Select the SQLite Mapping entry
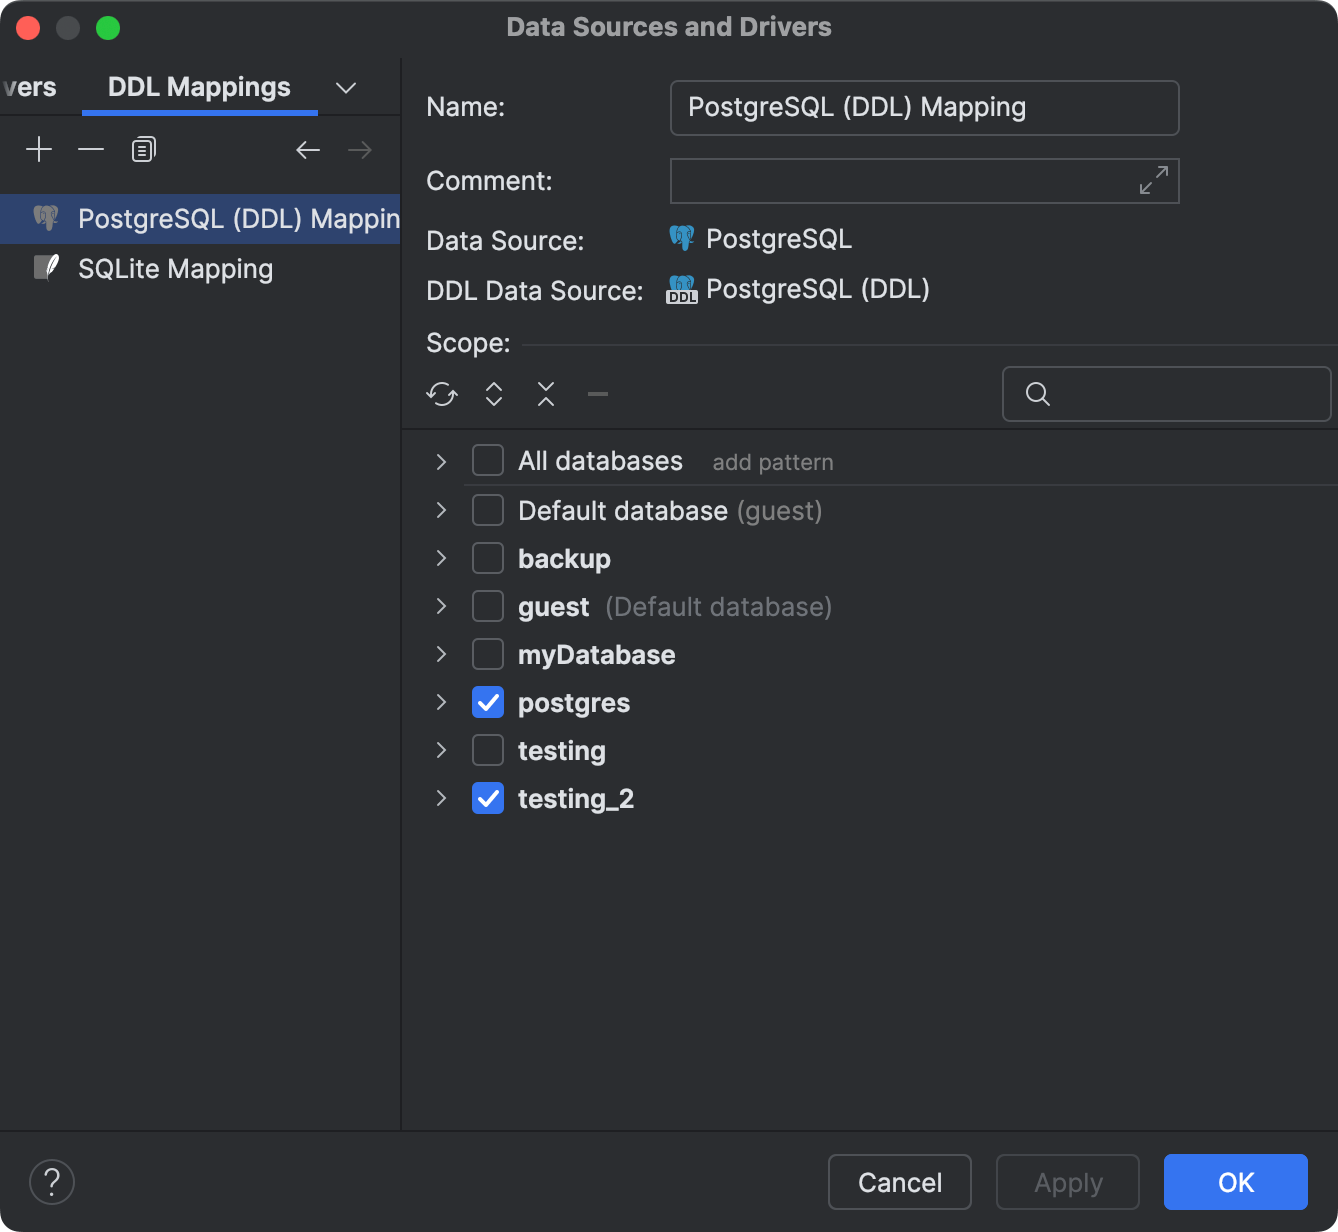Viewport: 1338px width, 1232px height. click(175, 268)
